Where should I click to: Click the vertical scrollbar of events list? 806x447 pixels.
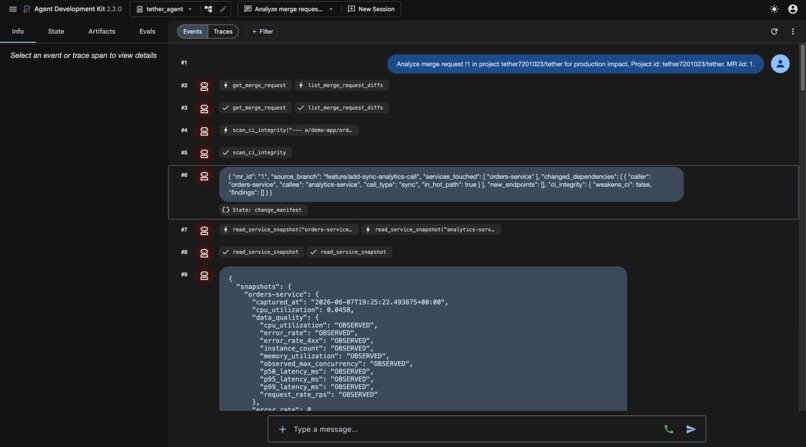(802, 68)
